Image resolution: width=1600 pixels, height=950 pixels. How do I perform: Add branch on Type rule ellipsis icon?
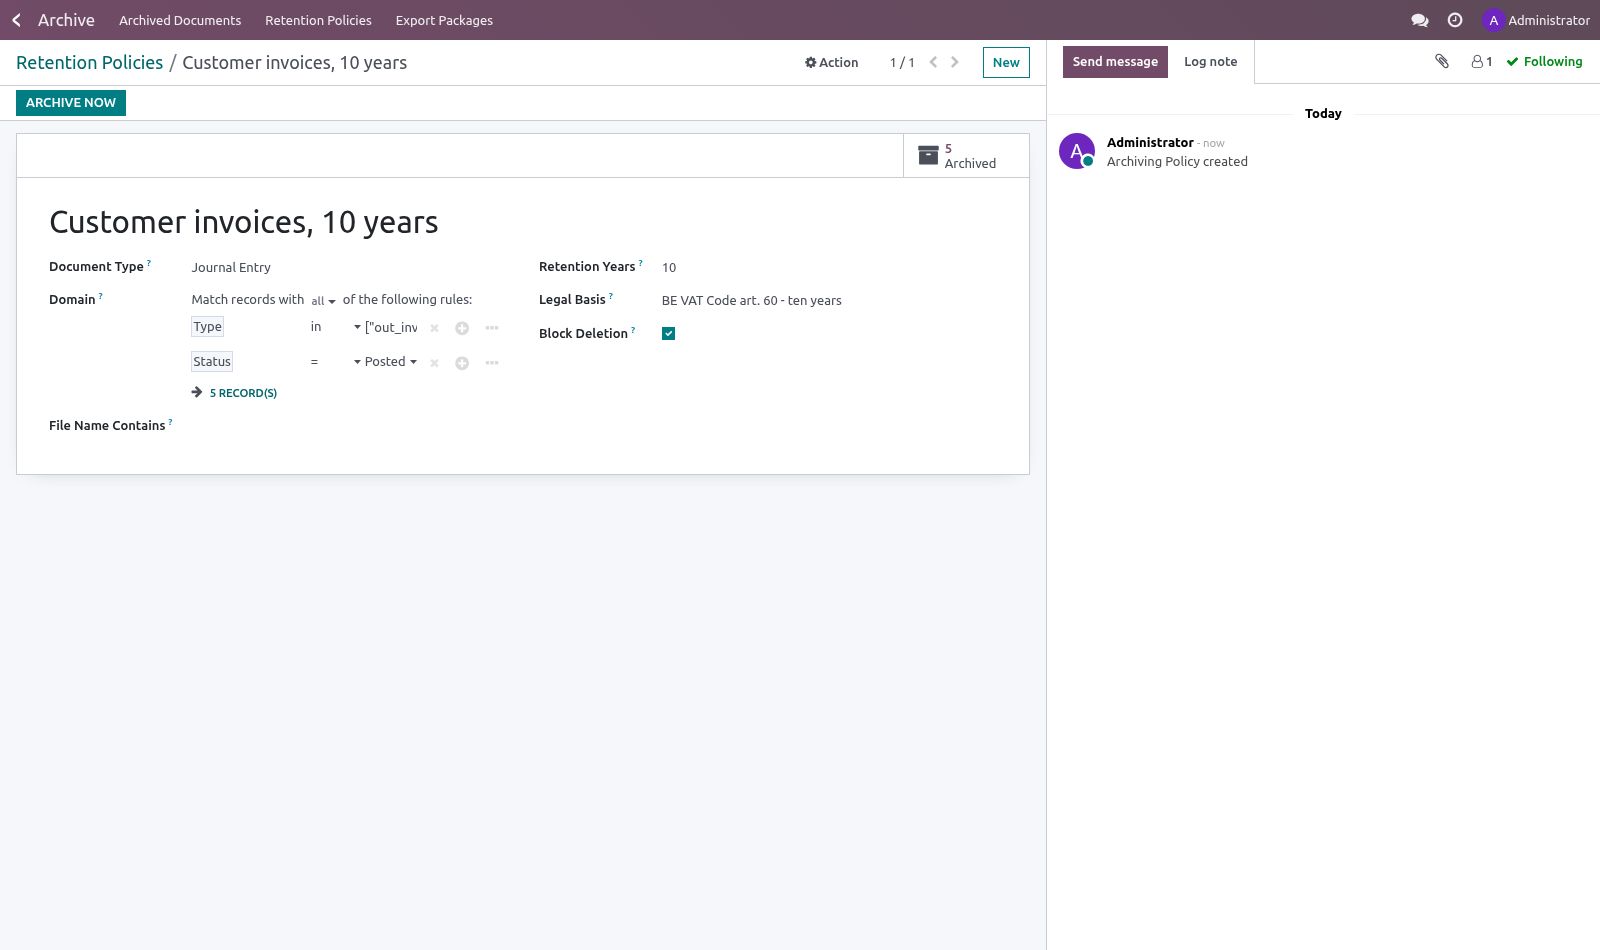(492, 328)
